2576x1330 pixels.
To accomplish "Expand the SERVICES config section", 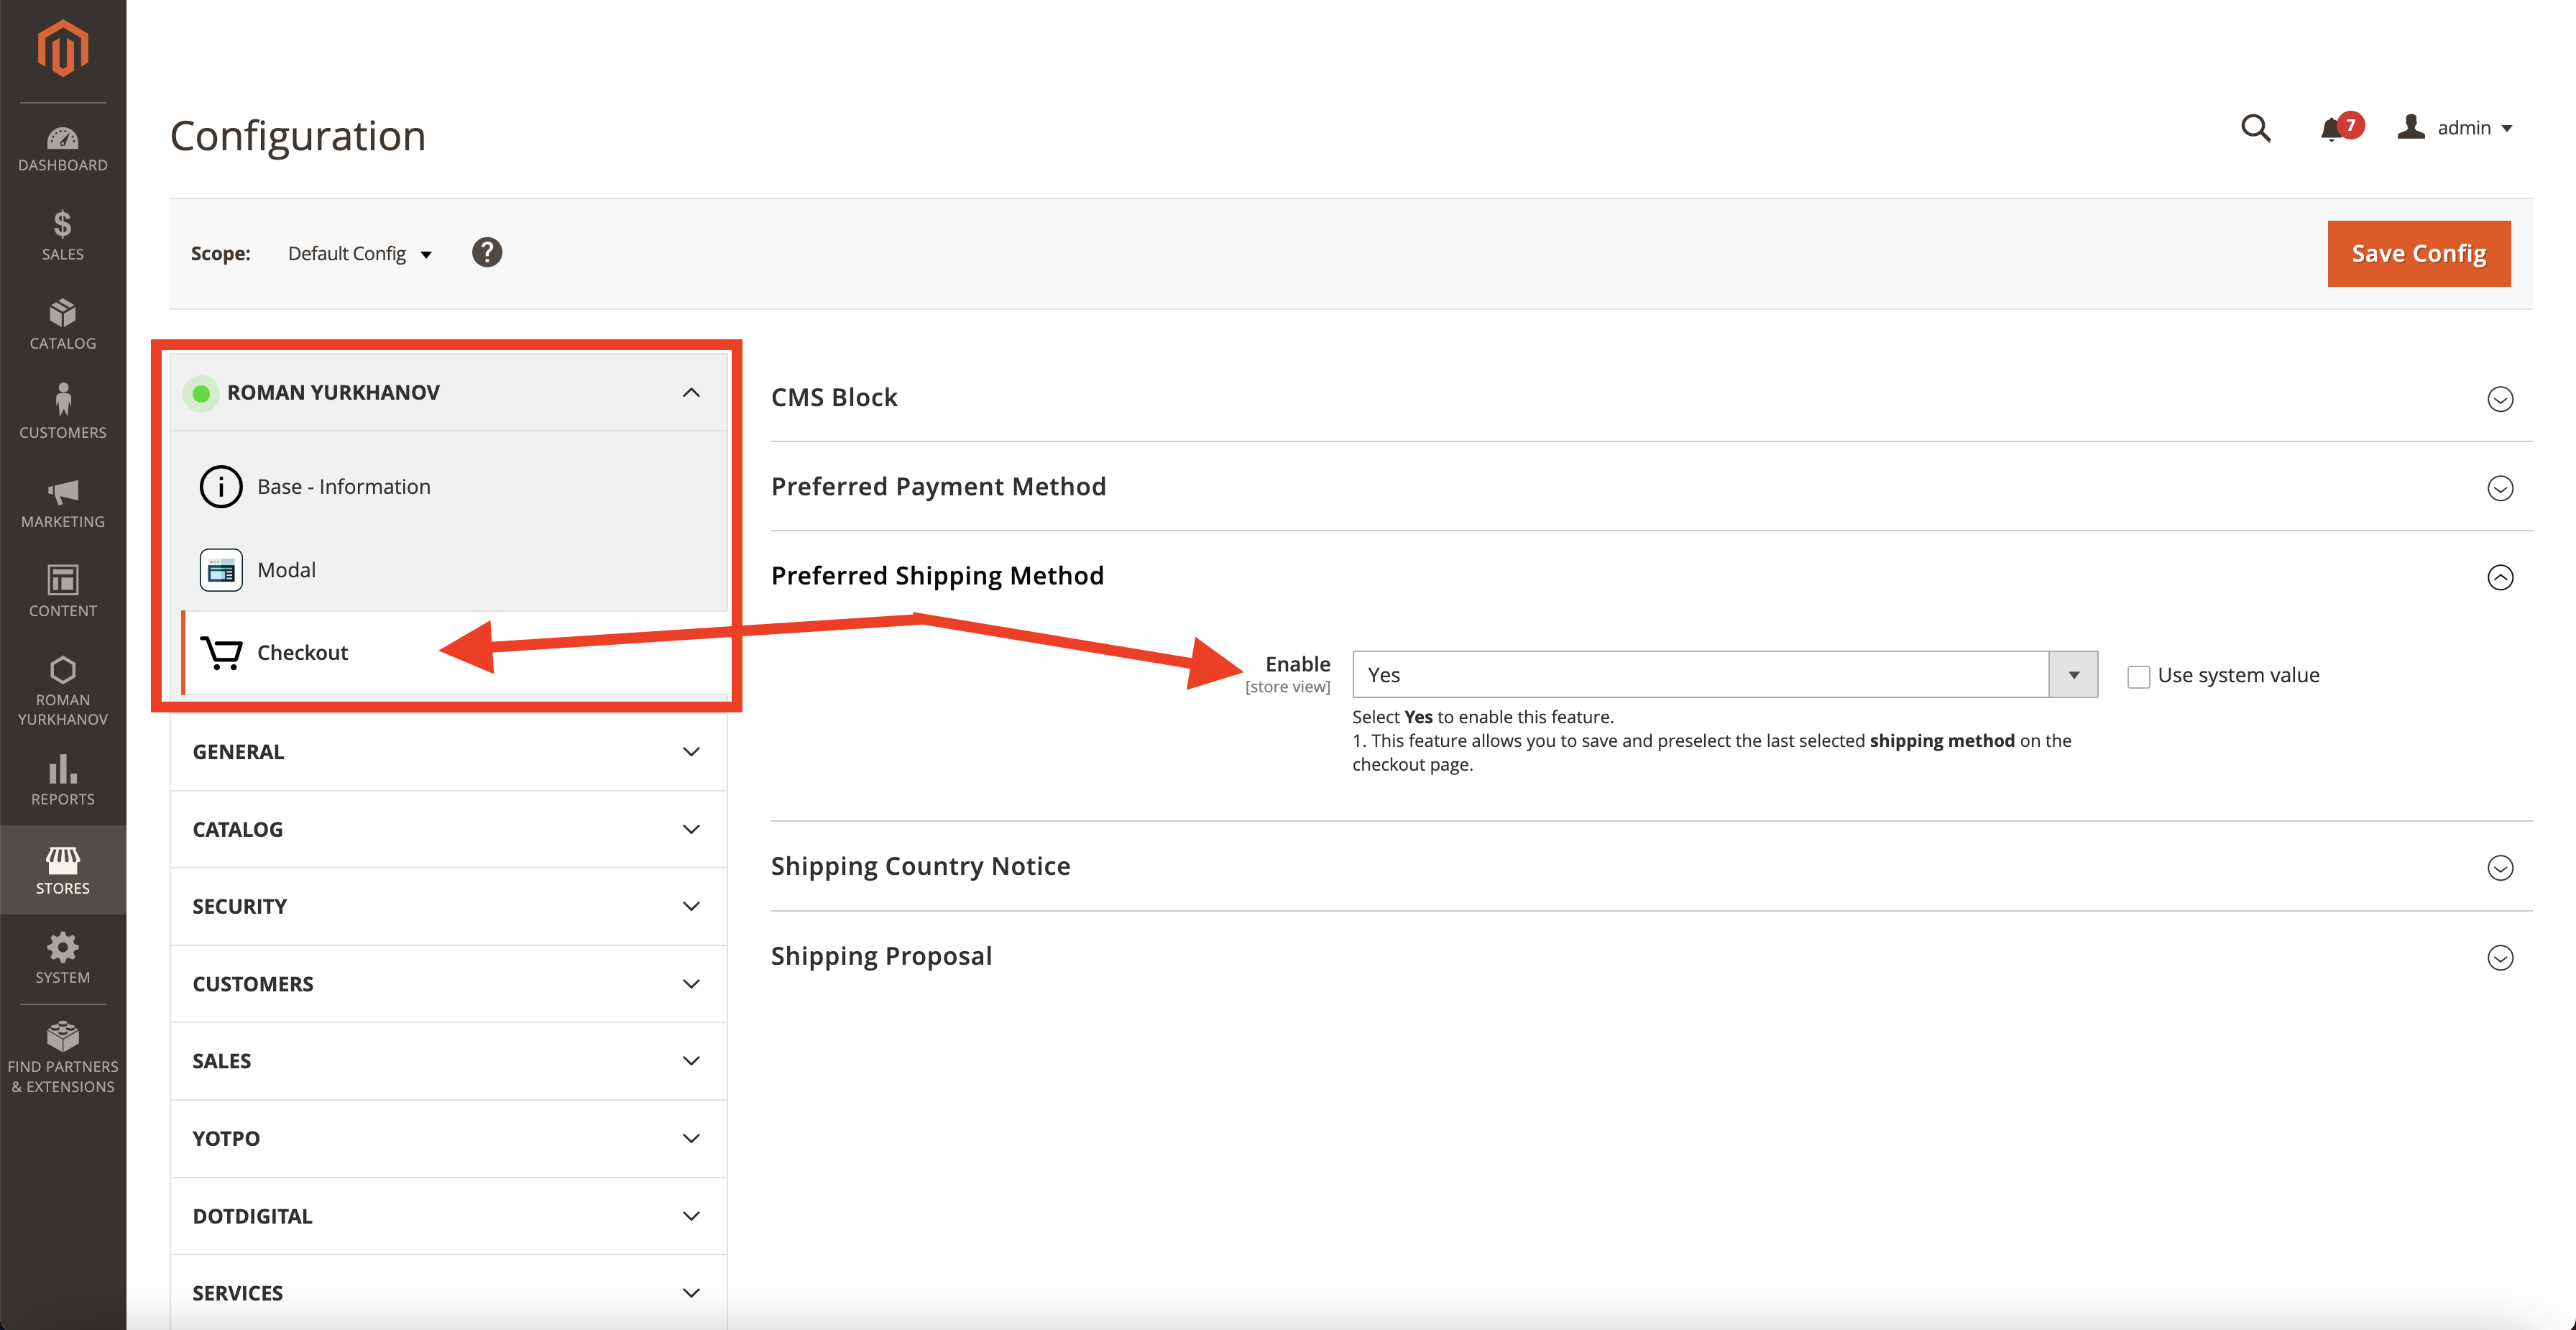I will pyautogui.click(x=448, y=1293).
